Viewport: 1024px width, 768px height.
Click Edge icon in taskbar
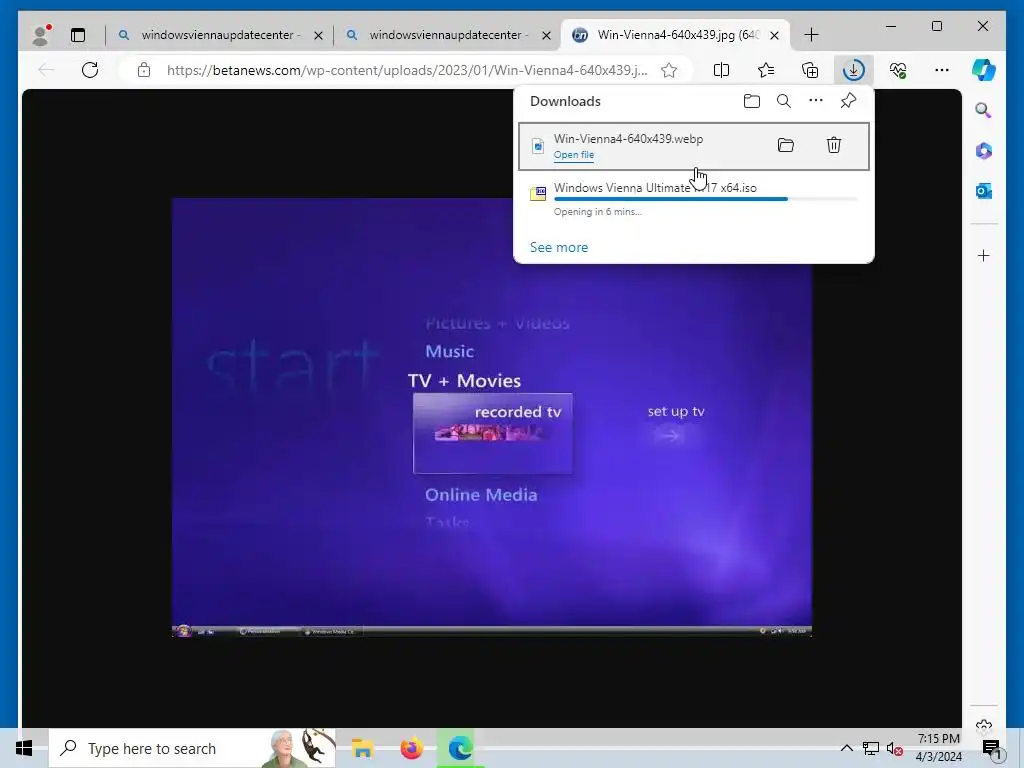460,748
